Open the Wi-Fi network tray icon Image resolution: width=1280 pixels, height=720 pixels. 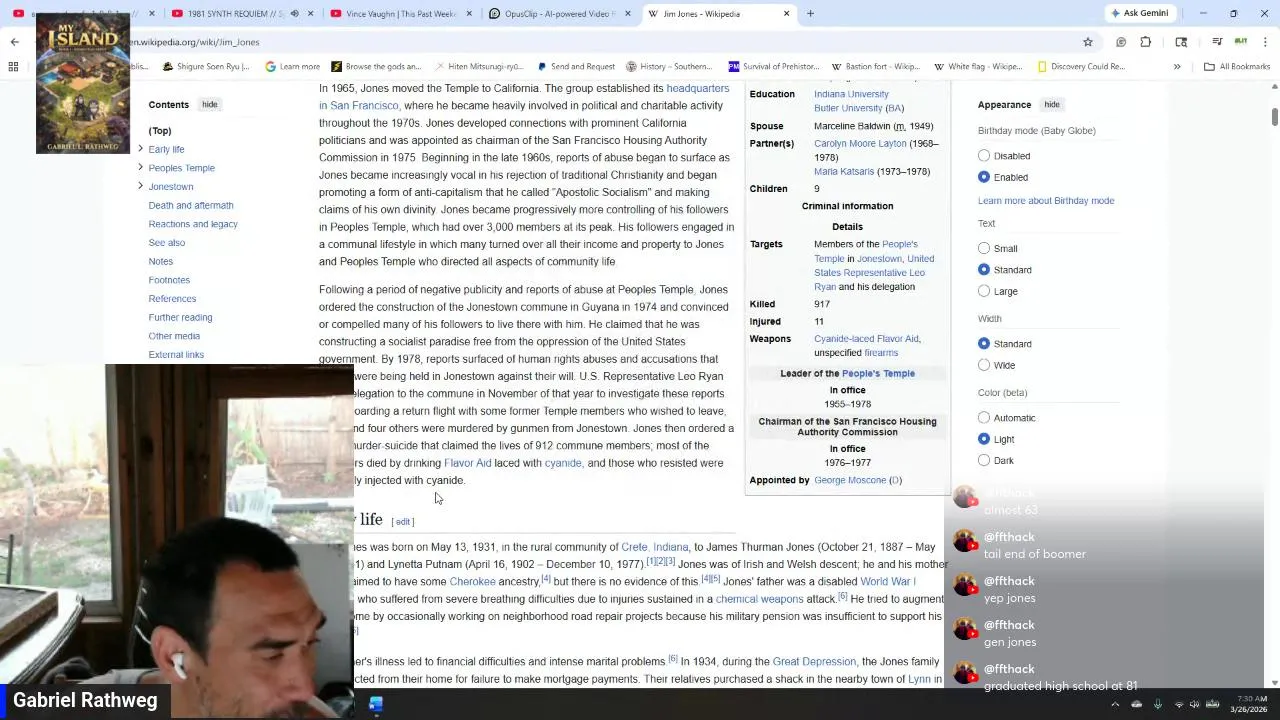point(1178,704)
